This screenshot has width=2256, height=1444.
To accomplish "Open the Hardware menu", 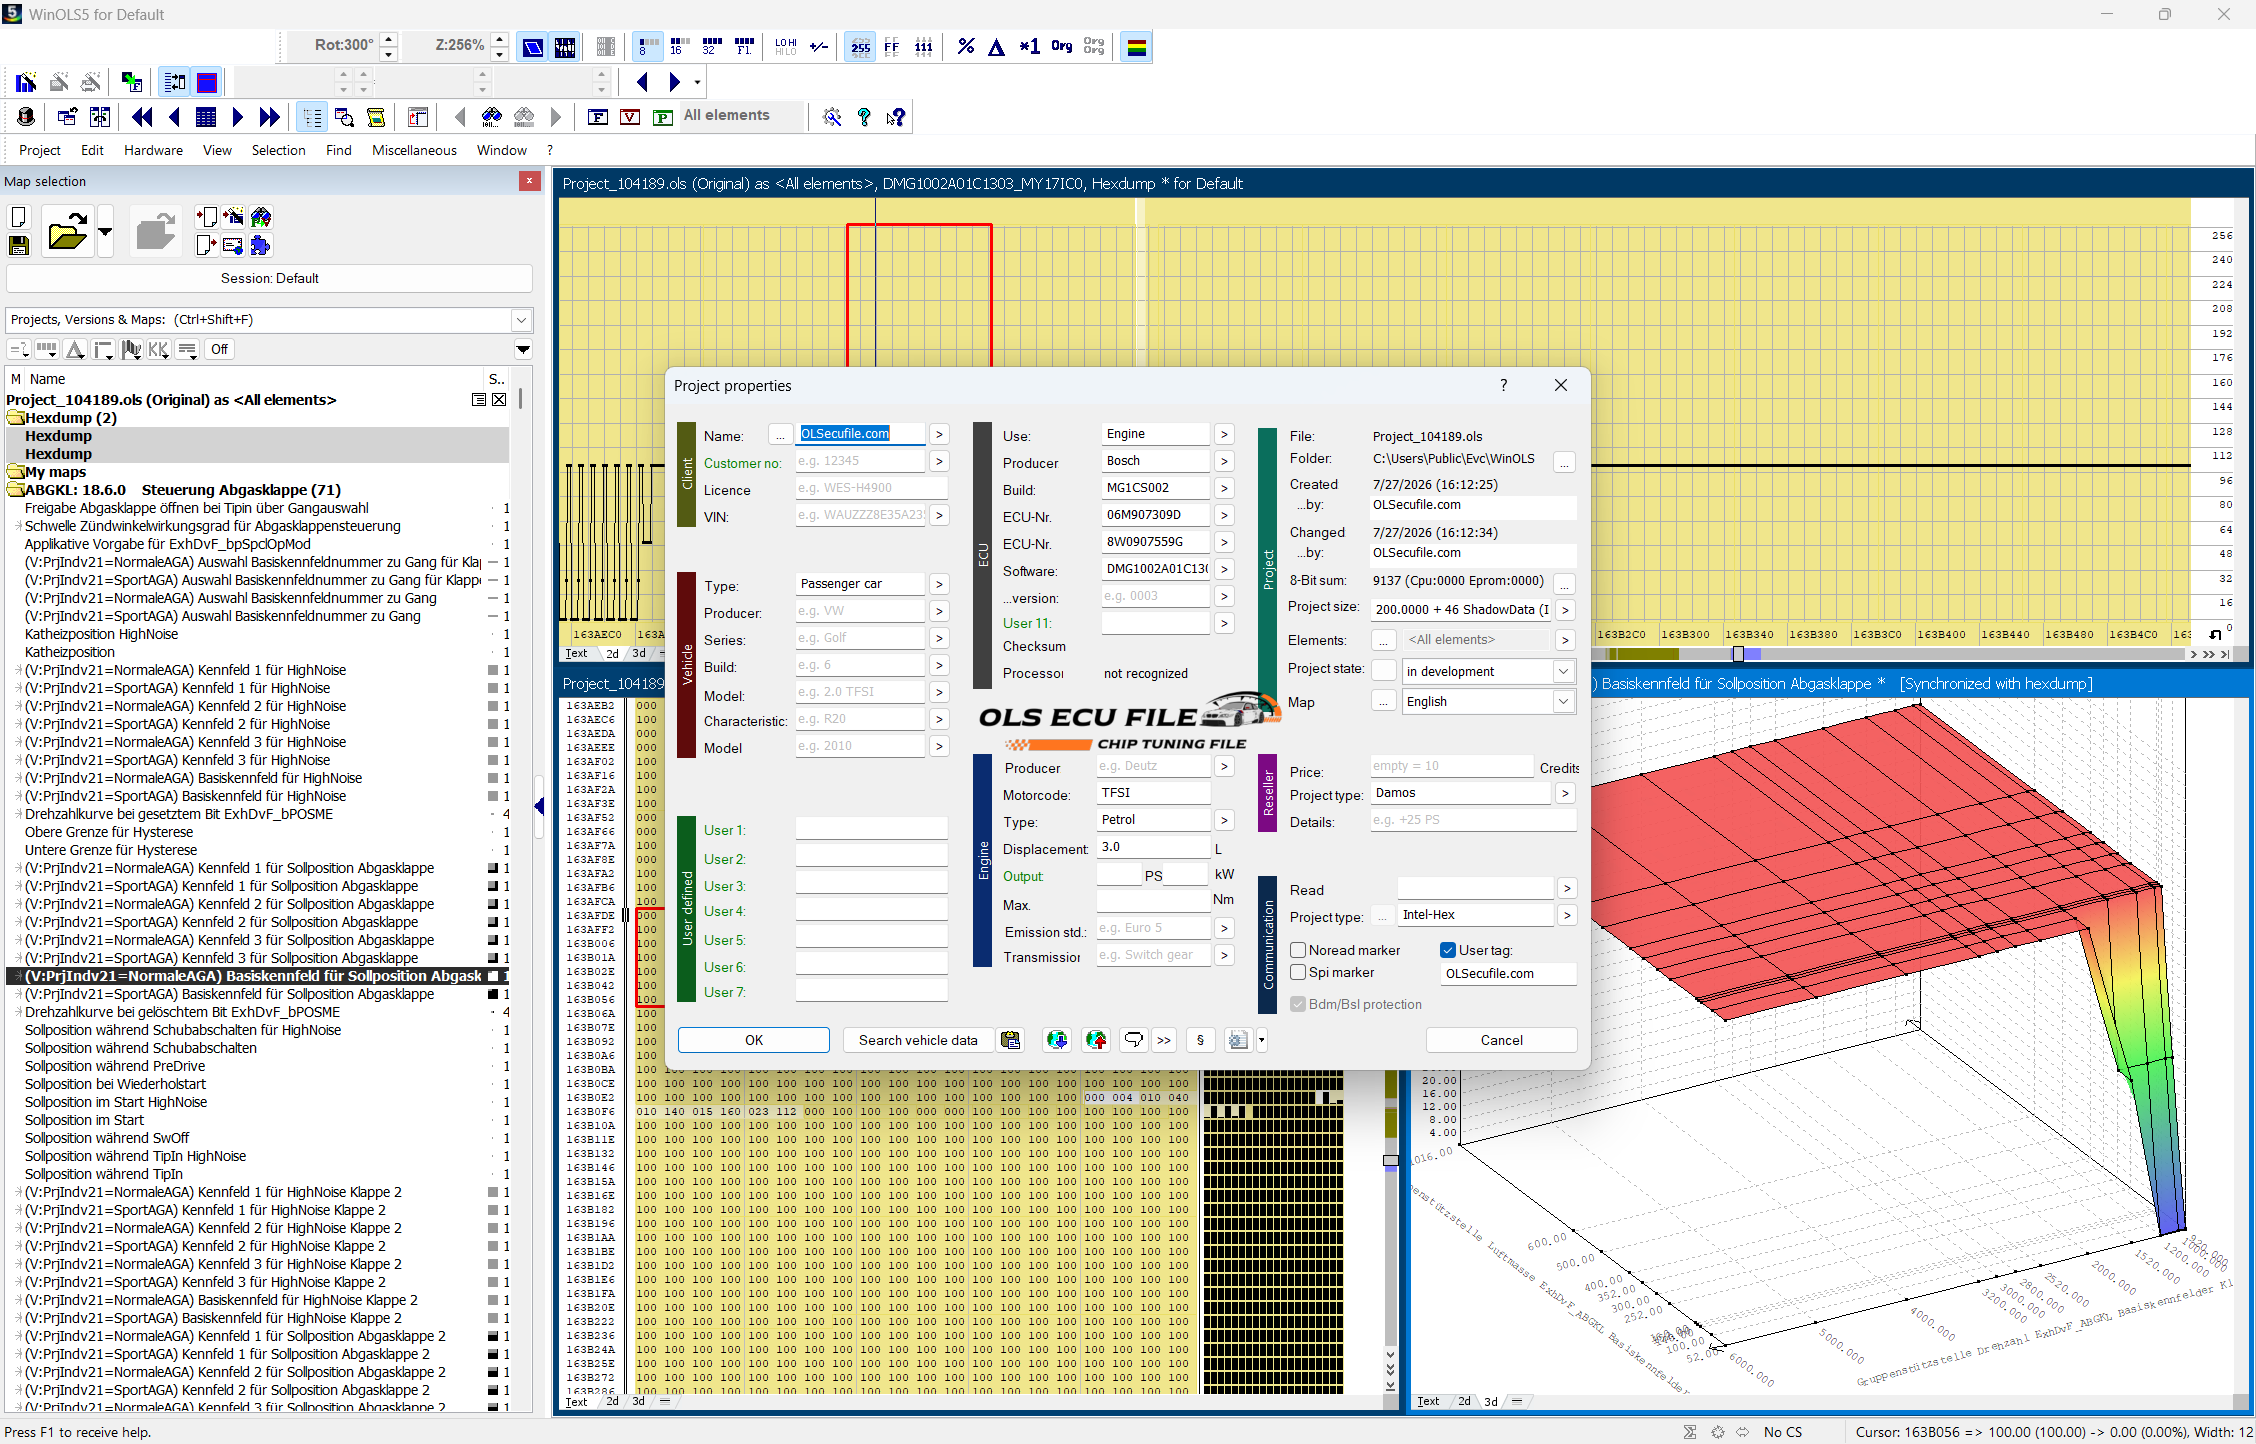I will click(153, 150).
